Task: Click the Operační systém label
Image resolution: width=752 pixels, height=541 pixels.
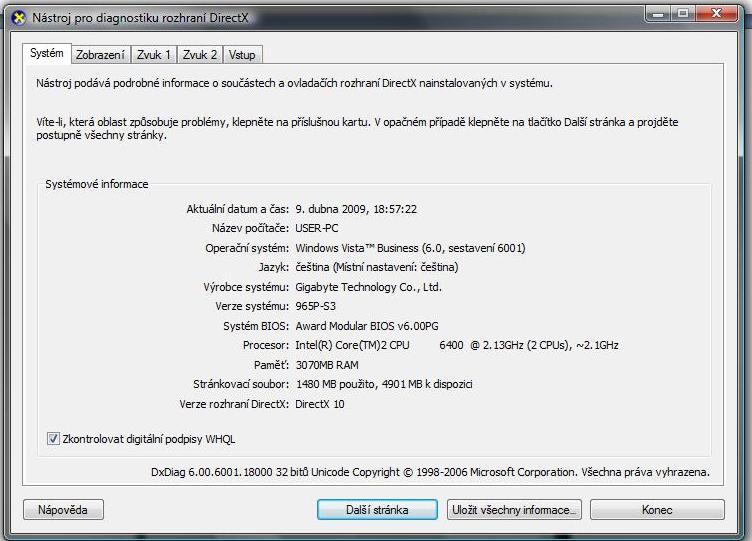Action: [247, 248]
